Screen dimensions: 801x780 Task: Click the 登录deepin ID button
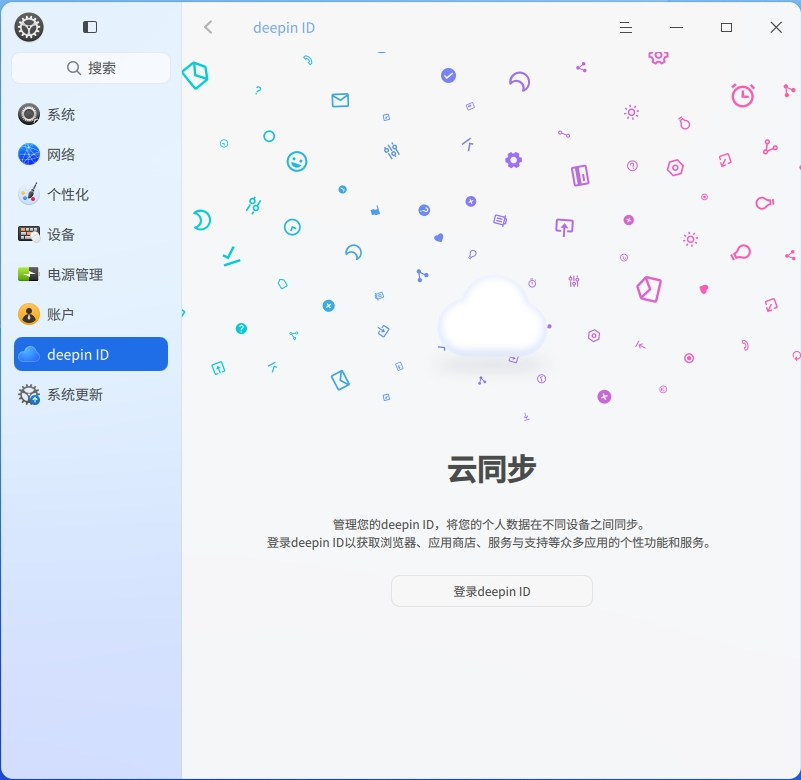point(492,591)
